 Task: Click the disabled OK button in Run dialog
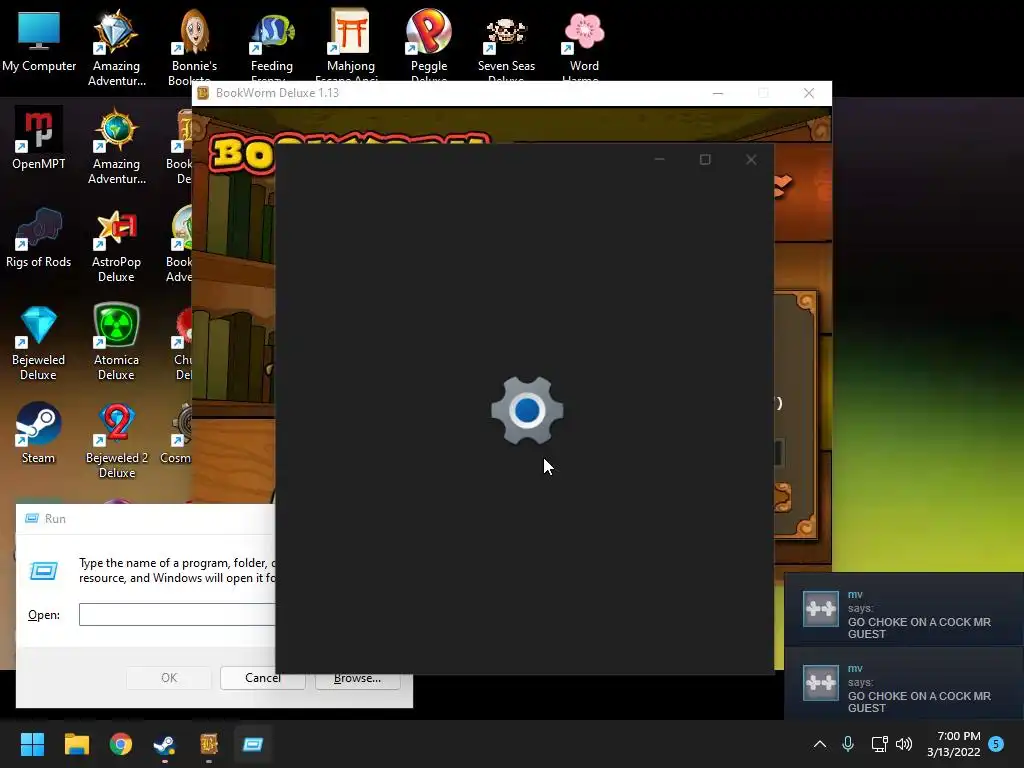(168, 678)
